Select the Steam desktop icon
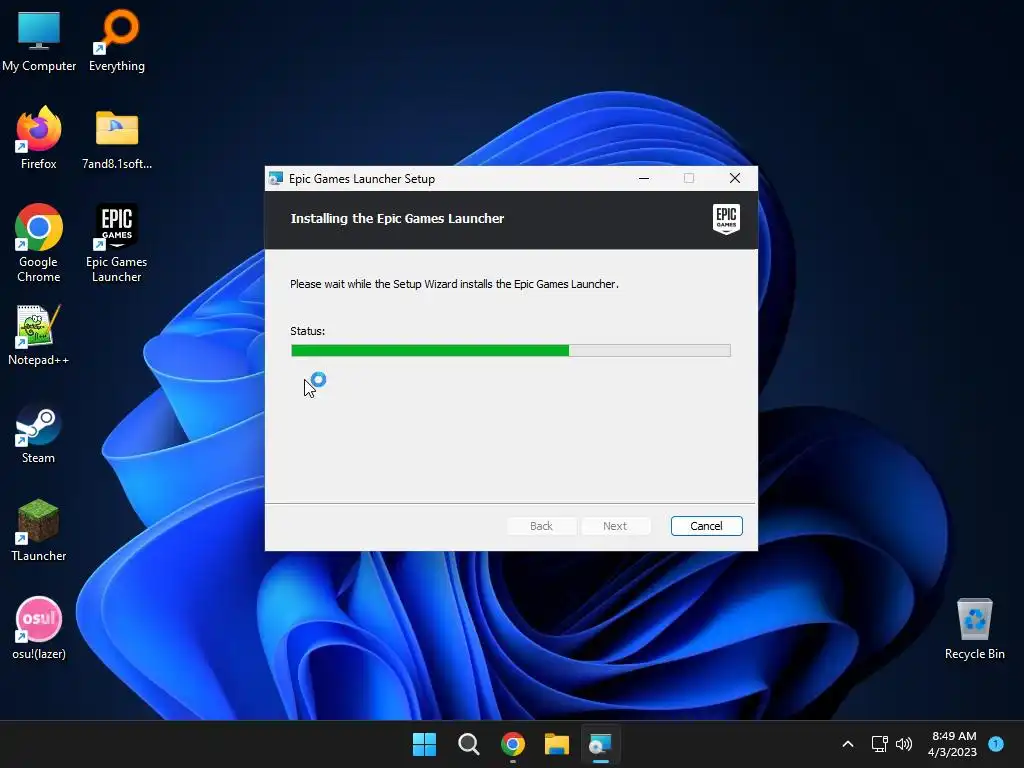Screen dimensions: 1024x768 [39, 434]
